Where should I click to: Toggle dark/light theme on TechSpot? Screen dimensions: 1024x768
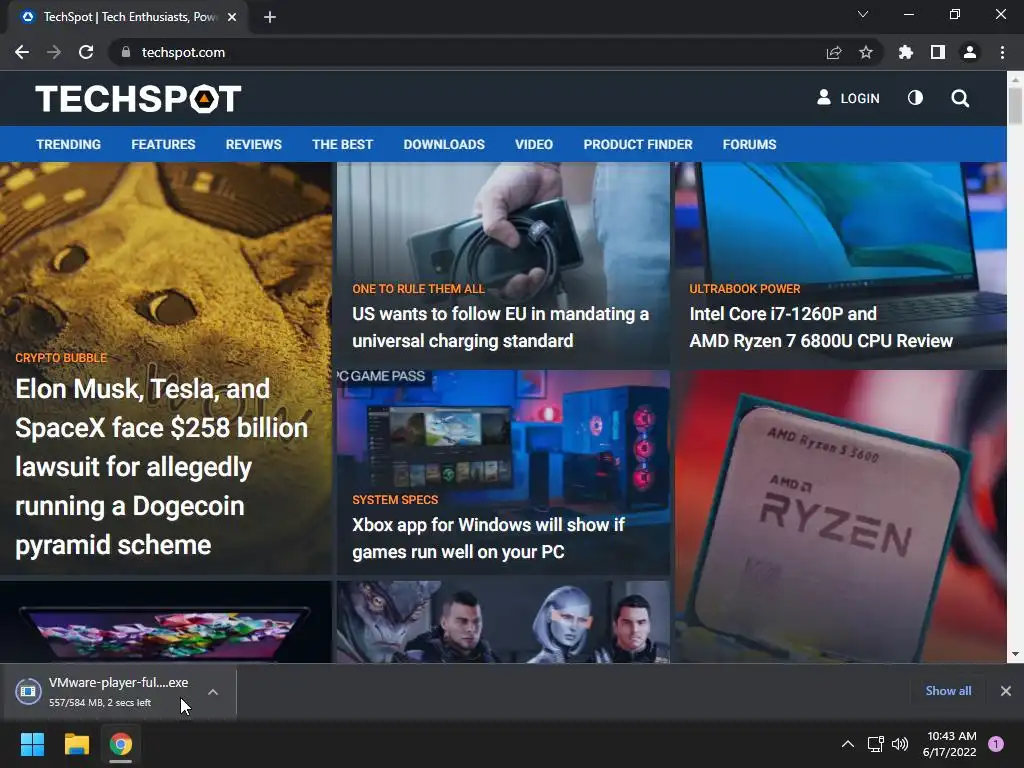click(x=916, y=98)
